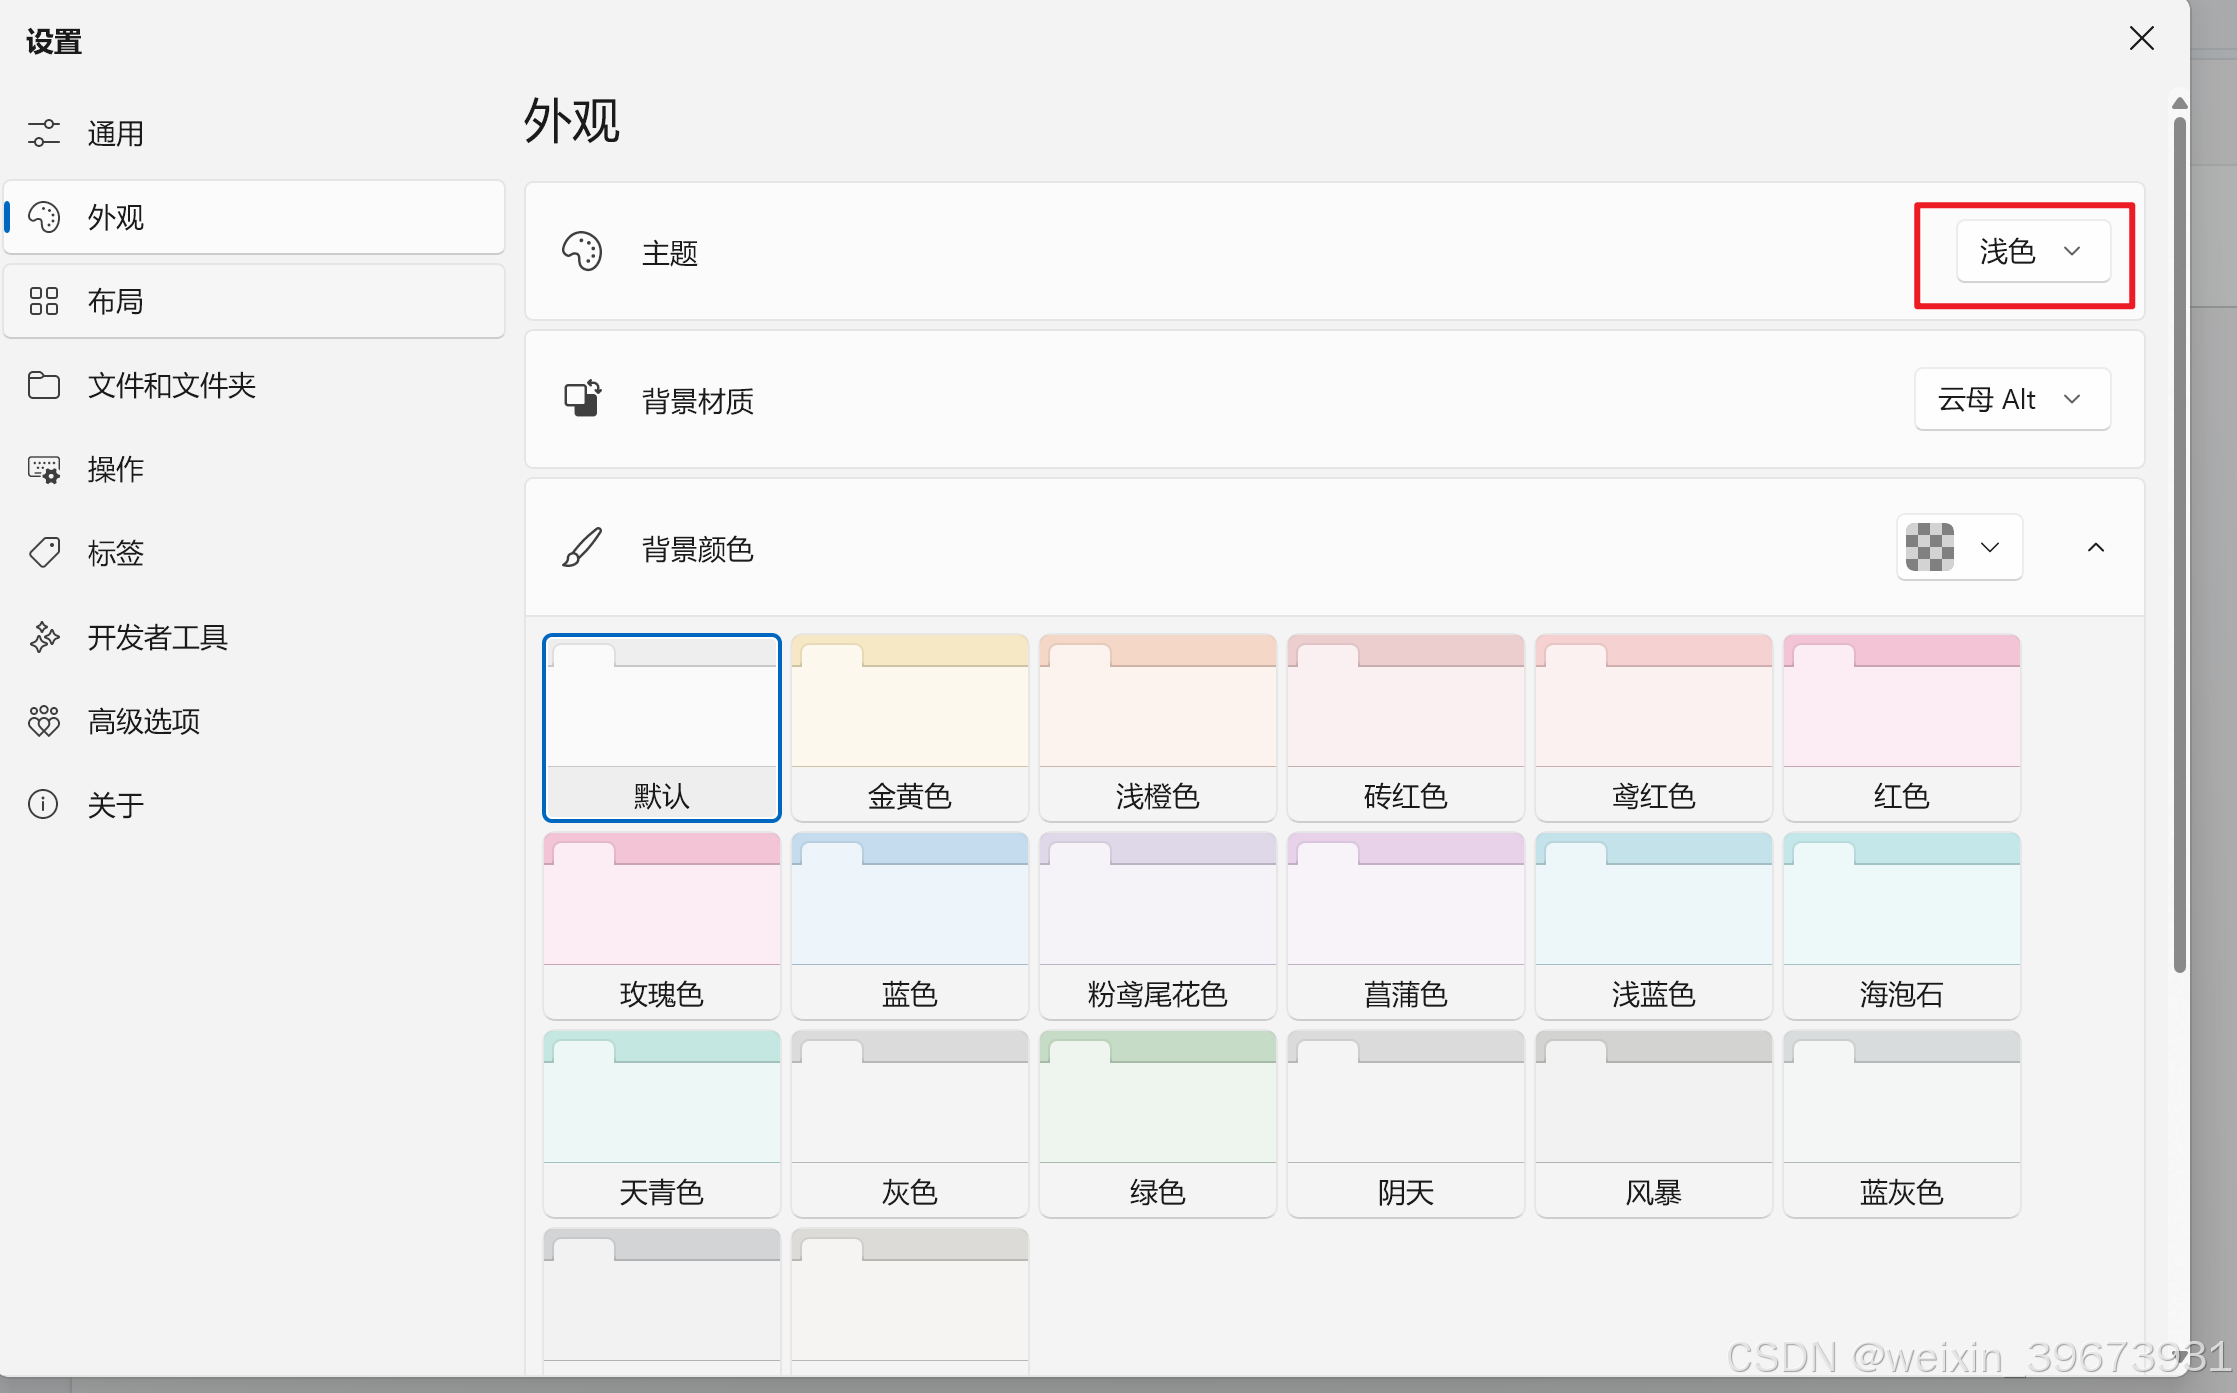Viewport: 2237px width, 1393px height.
Task: Choose the 绿色 background color tile
Action: pos(1157,1123)
